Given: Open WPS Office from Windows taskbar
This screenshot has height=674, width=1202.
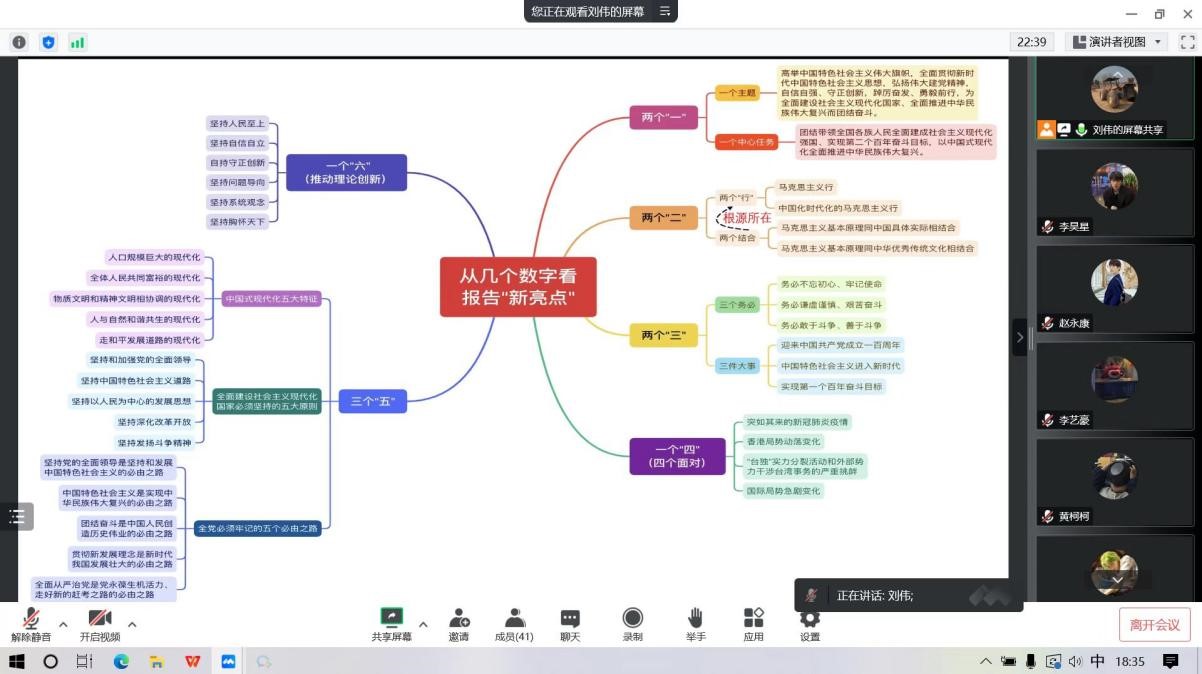Looking at the screenshot, I should 192,662.
